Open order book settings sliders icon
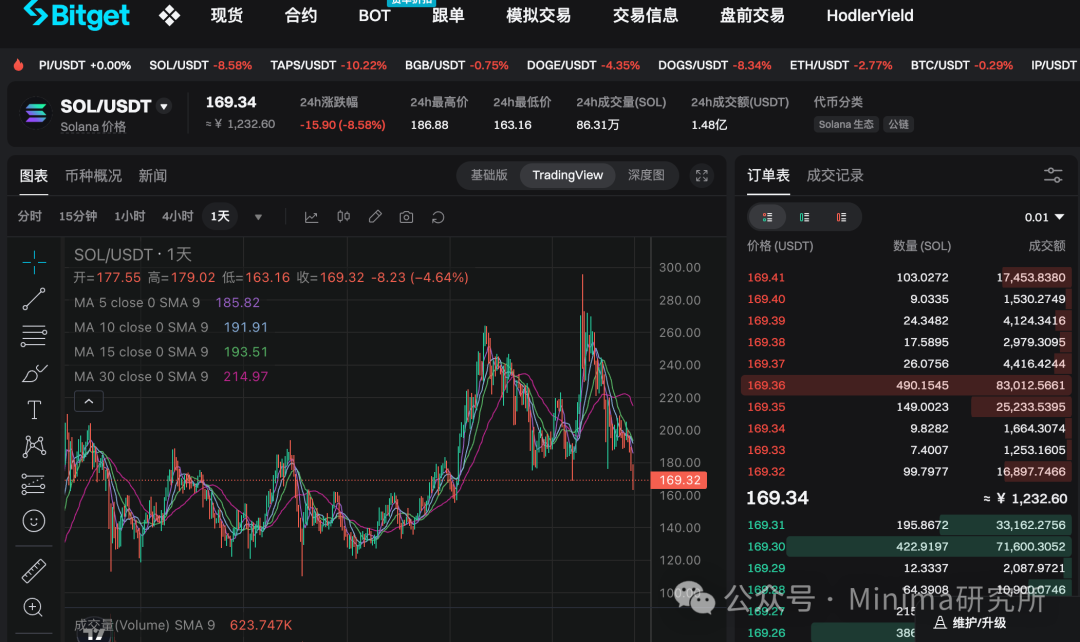This screenshot has width=1080, height=642. point(1053,175)
